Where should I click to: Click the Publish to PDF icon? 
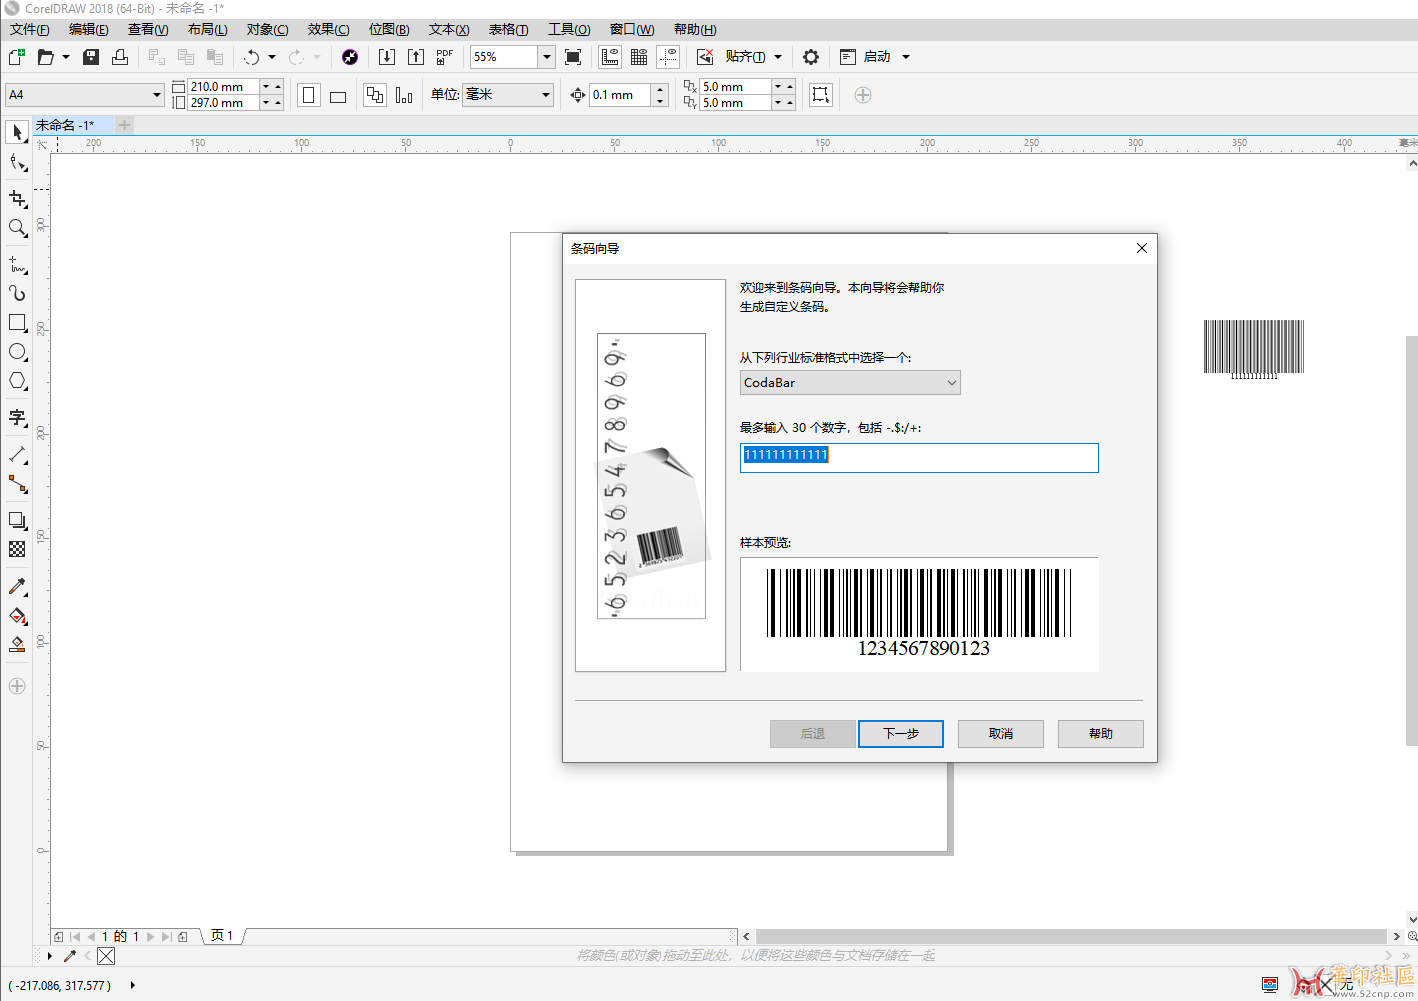pos(445,57)
